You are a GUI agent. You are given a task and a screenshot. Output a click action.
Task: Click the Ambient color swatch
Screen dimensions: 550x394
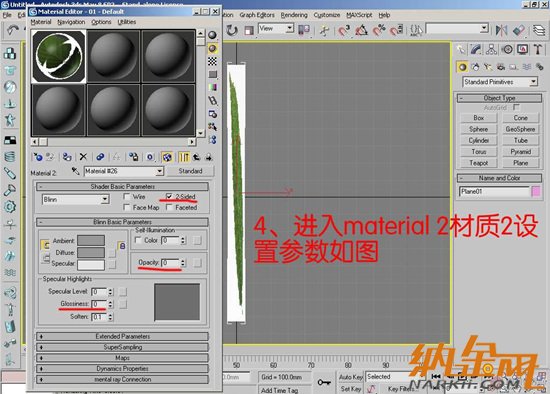coord(91,241)
